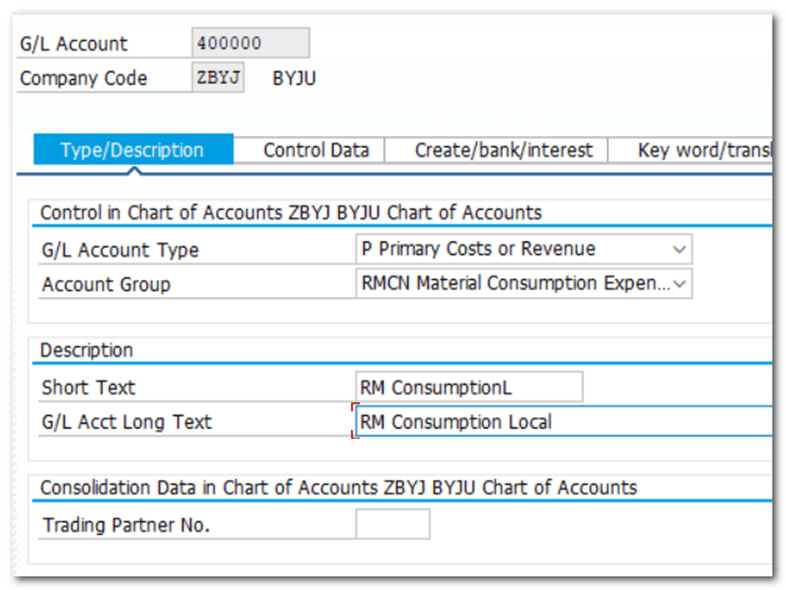786x590 pixels.
Task: Open the Control Data tab
Action: 315,150
